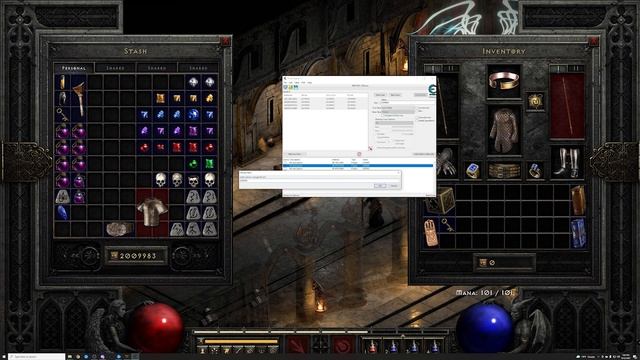Click the inventory gold drop coin icon
This screenshot has height=360, width=640.
tap(483, 262)
